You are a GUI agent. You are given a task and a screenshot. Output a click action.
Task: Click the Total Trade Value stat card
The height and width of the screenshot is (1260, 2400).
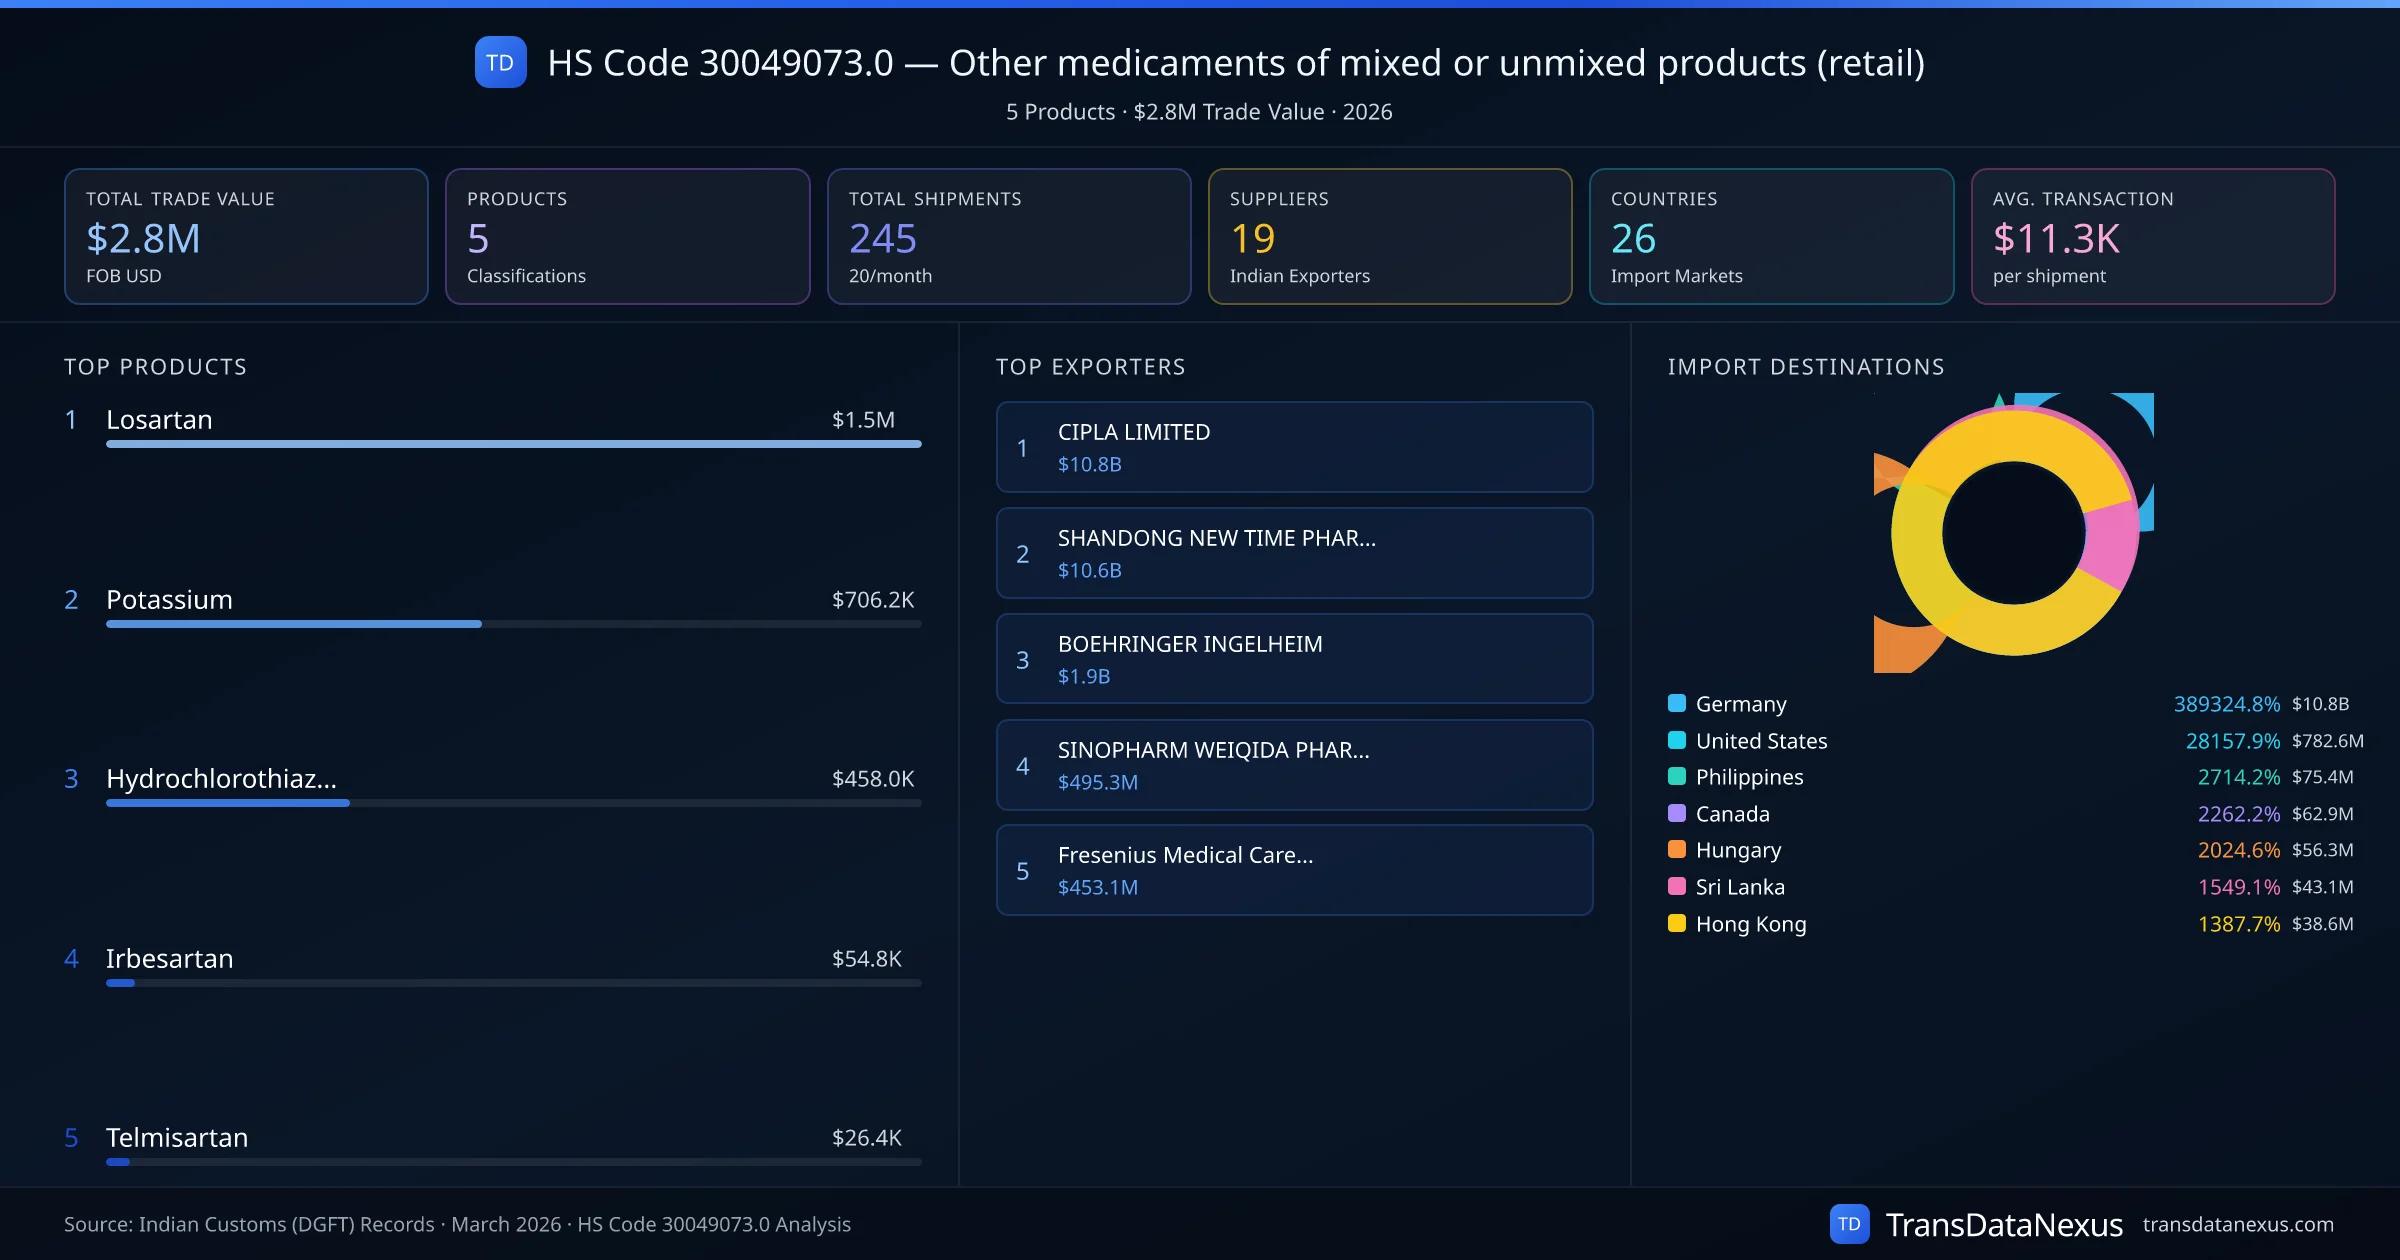coord(246,236)
